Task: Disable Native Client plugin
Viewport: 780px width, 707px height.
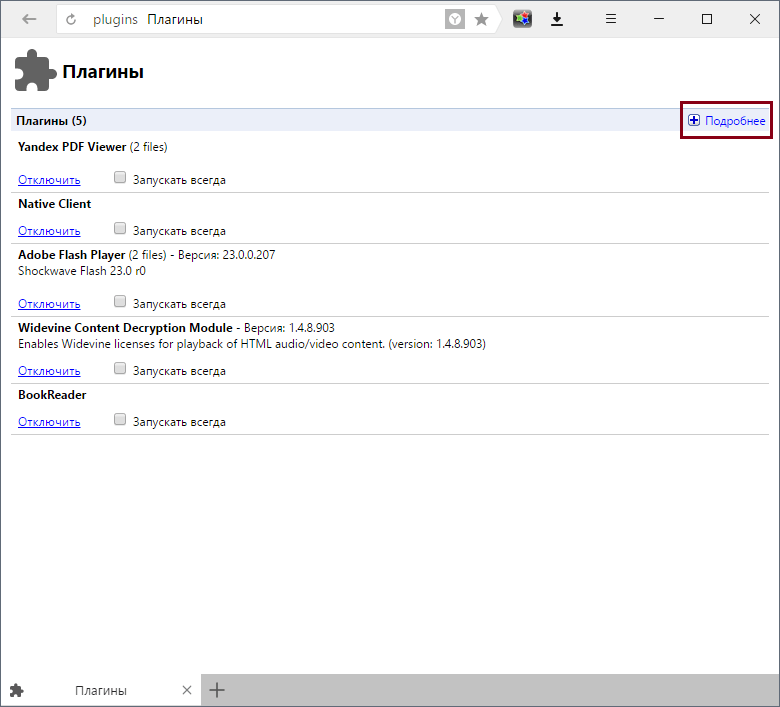Action: (x=49, y=231)
